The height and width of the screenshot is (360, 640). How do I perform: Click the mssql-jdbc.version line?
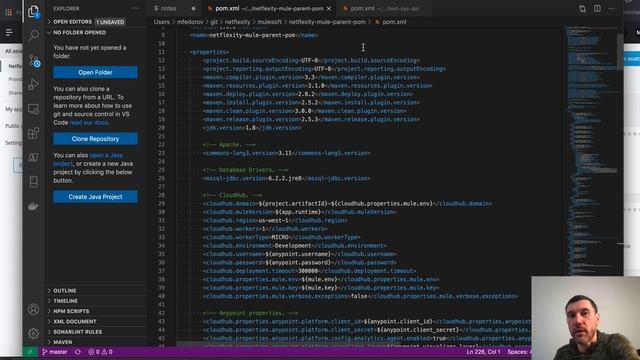tap(287, 178)
